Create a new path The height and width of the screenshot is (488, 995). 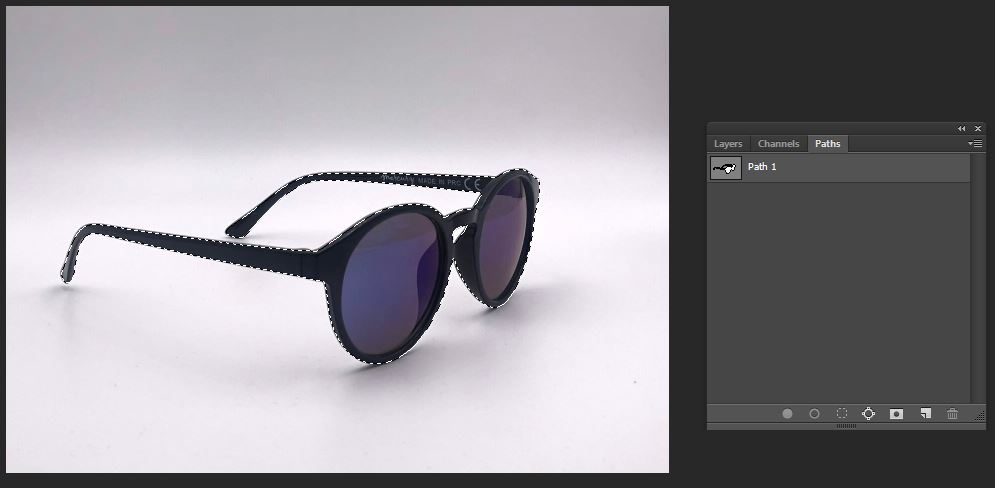pyautogui.click(x=925, y=414)
